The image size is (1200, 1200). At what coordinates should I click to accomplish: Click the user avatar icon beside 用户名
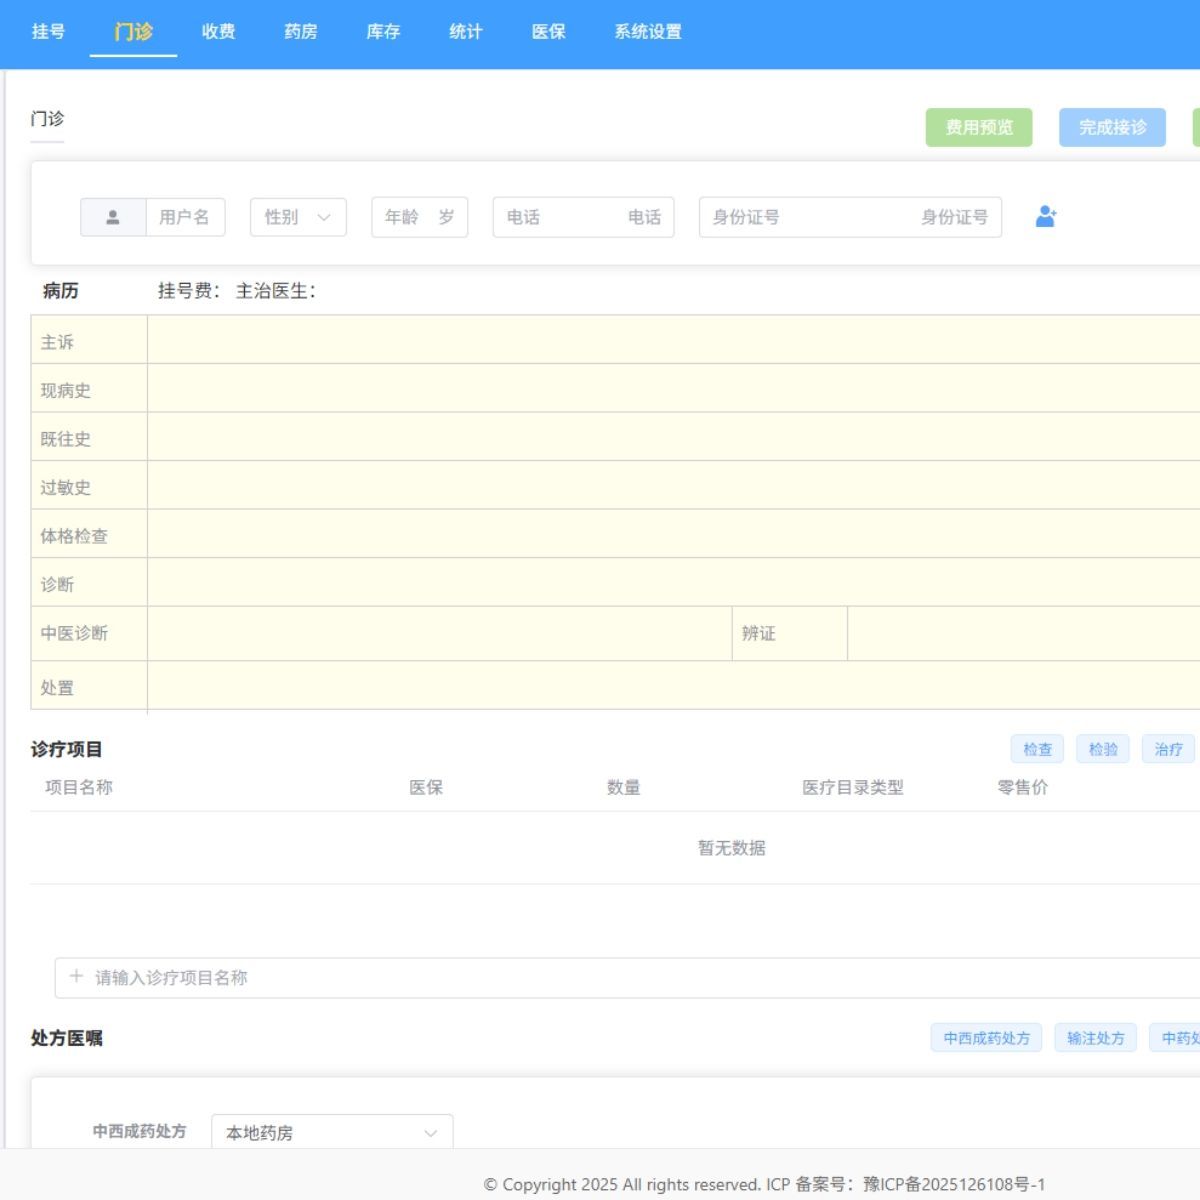(113, 216)
